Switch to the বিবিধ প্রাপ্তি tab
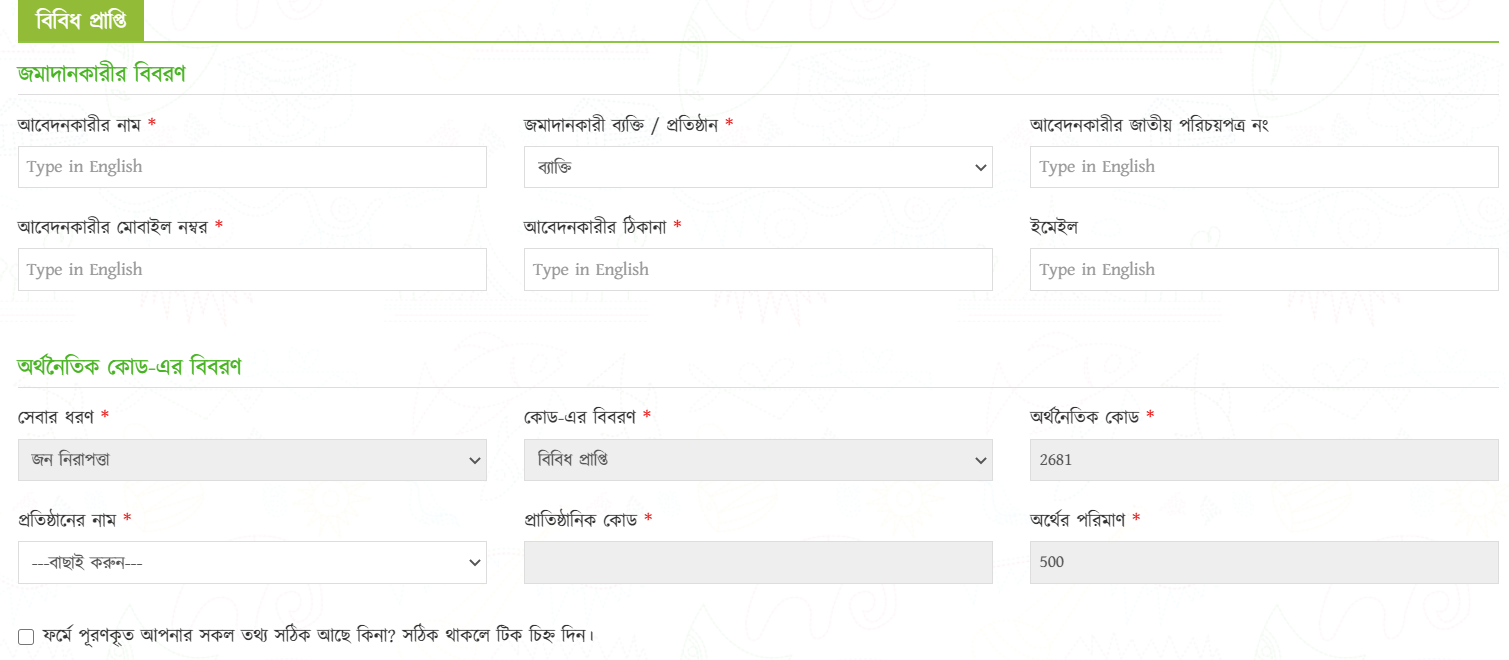Viewport: 1509px width, 660px height. click(80, 20)
